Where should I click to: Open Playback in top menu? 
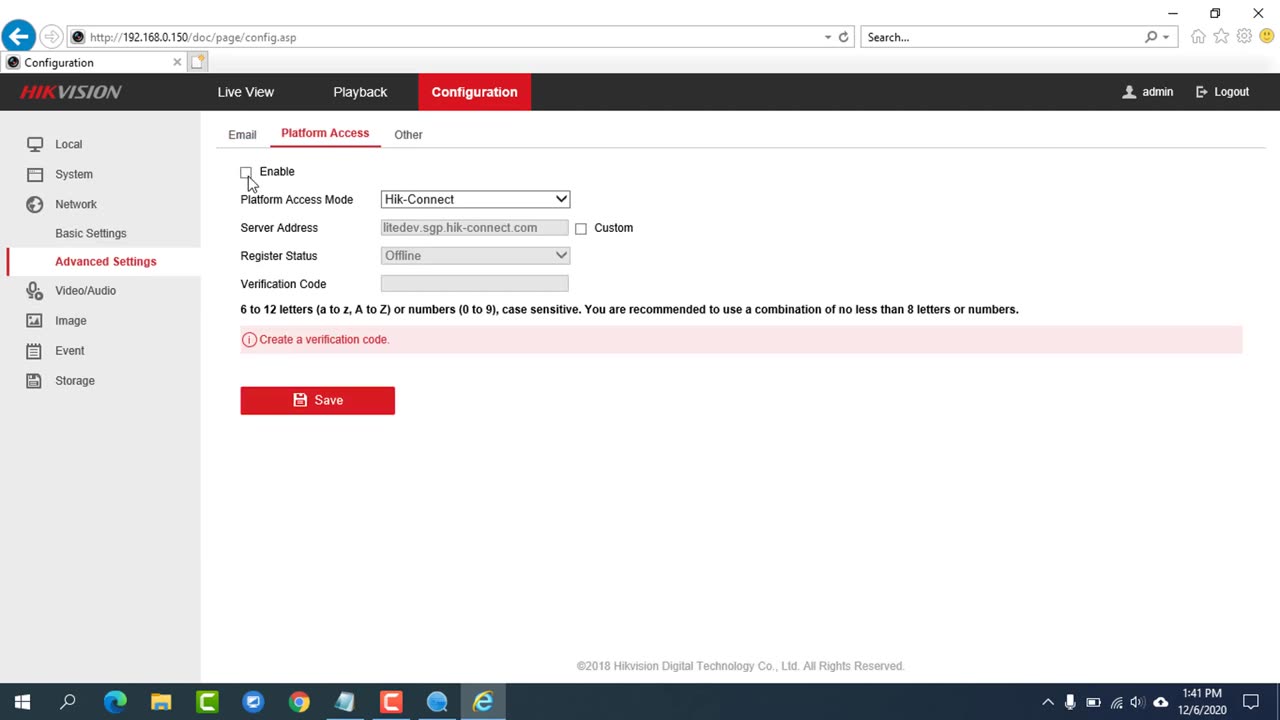point(360,92)
